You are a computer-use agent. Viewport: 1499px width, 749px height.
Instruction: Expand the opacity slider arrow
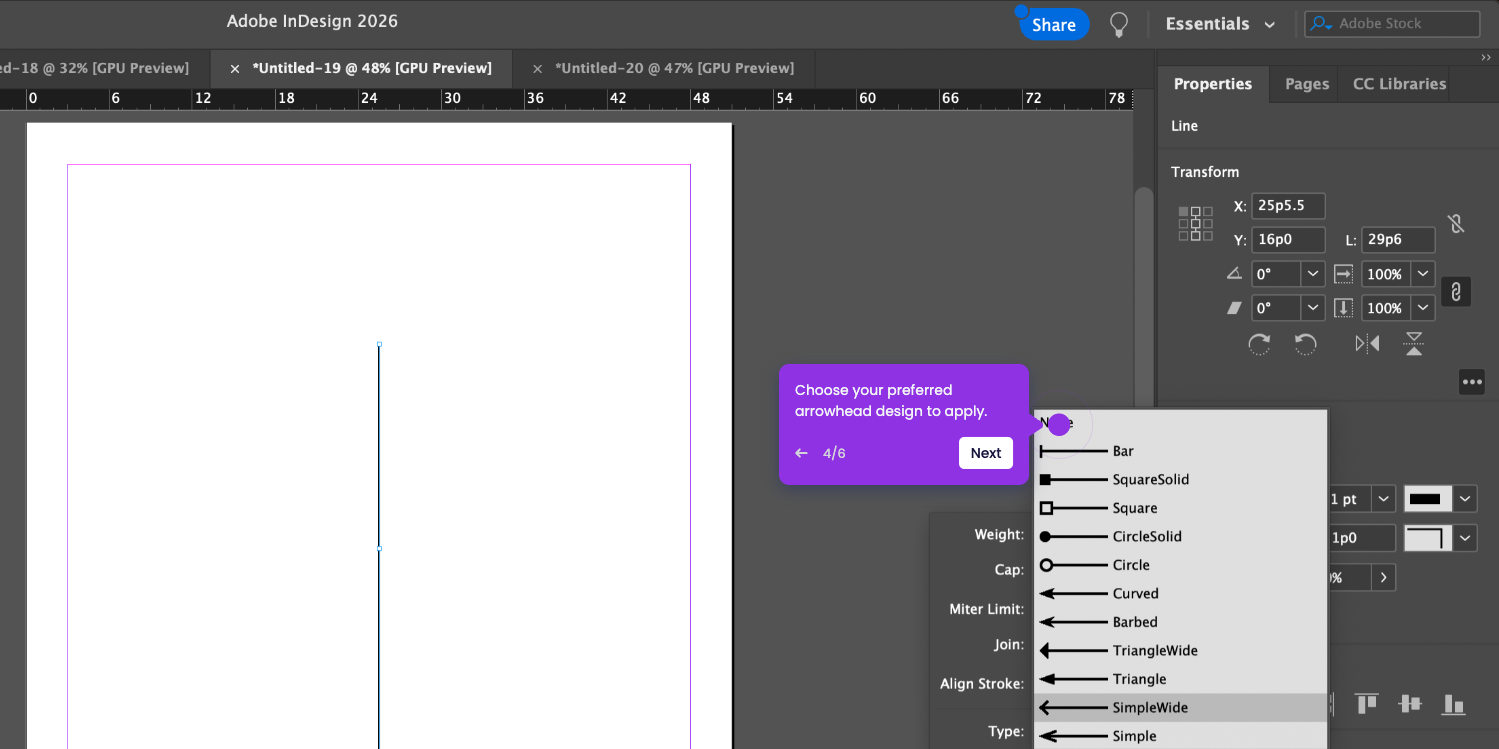point(1384,577)
